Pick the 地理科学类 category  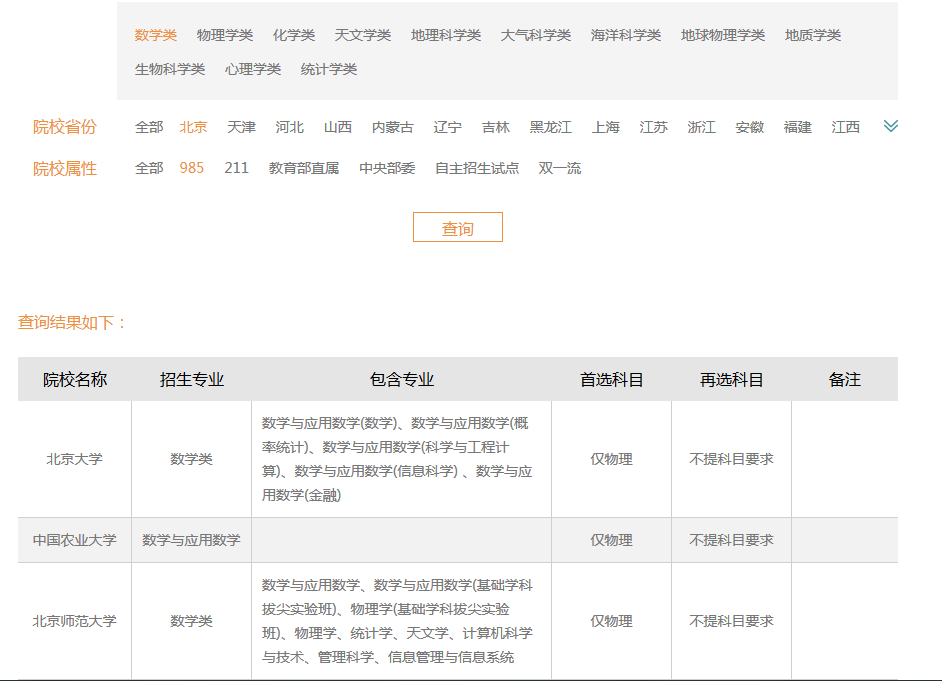pos(446,35)
